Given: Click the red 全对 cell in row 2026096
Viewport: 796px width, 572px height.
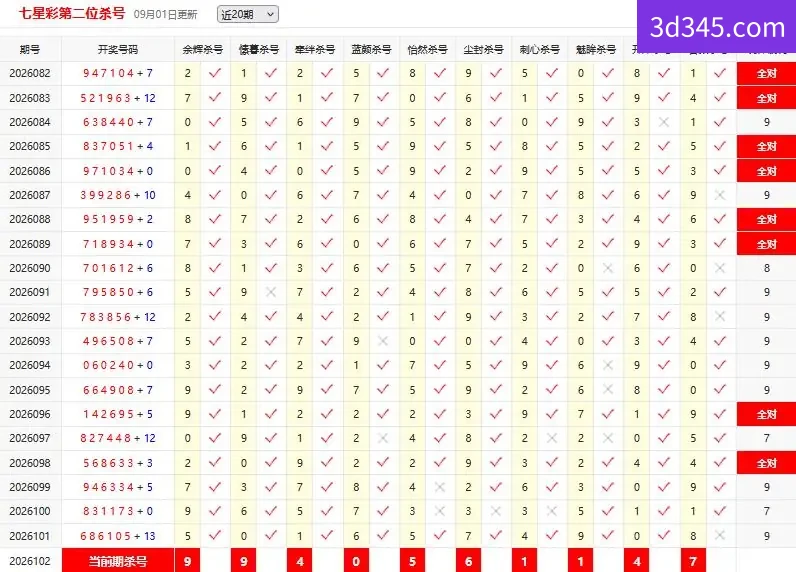Looking at the screenshot, I should [767, 414].
